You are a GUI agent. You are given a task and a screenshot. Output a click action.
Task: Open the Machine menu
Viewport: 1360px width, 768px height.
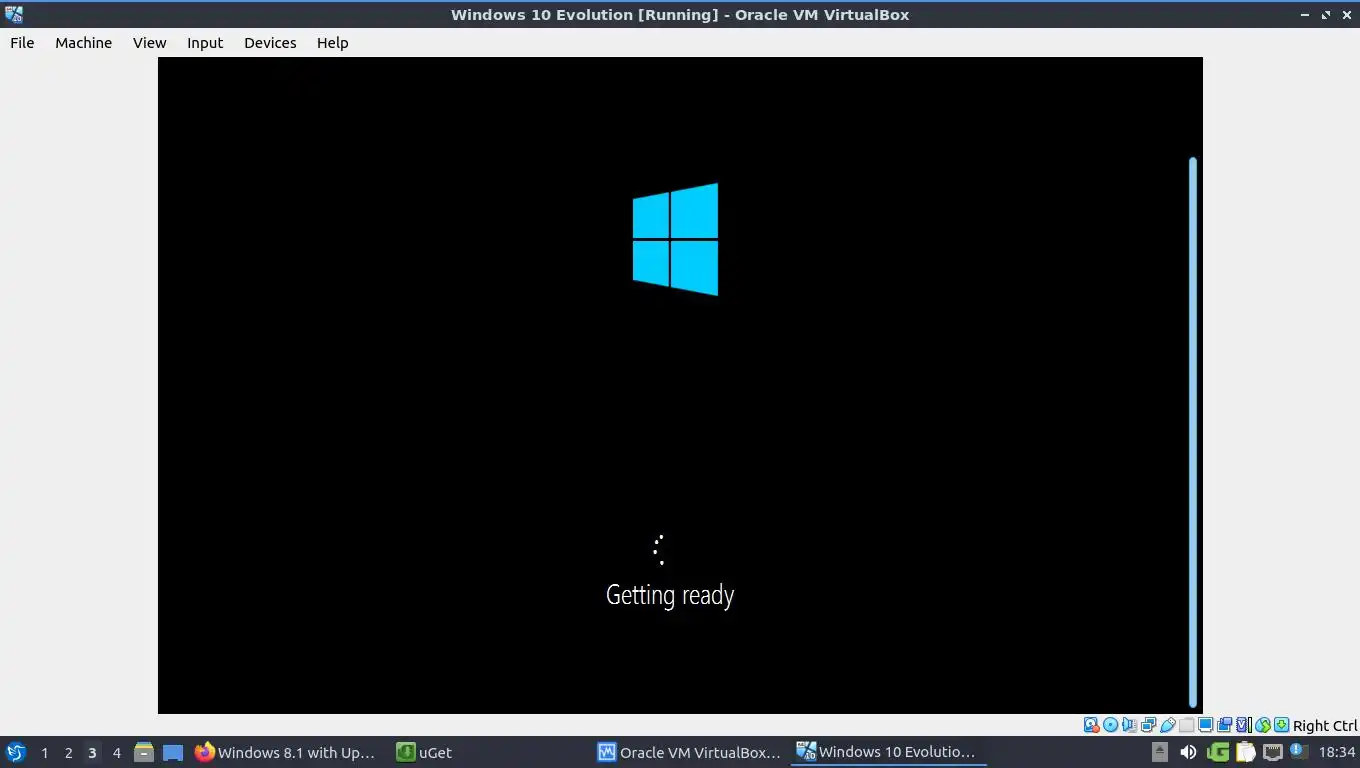(x=83, y=43)
